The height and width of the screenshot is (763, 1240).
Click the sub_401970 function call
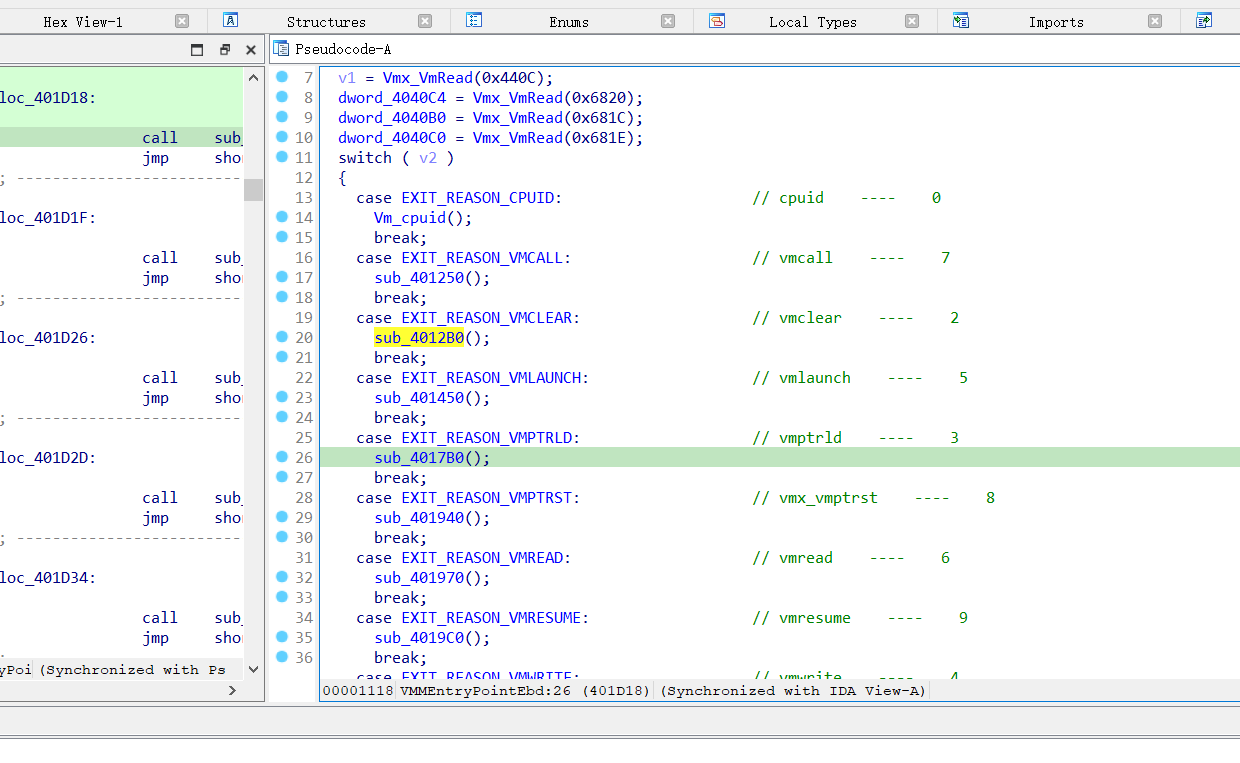[x=419, y=578]
